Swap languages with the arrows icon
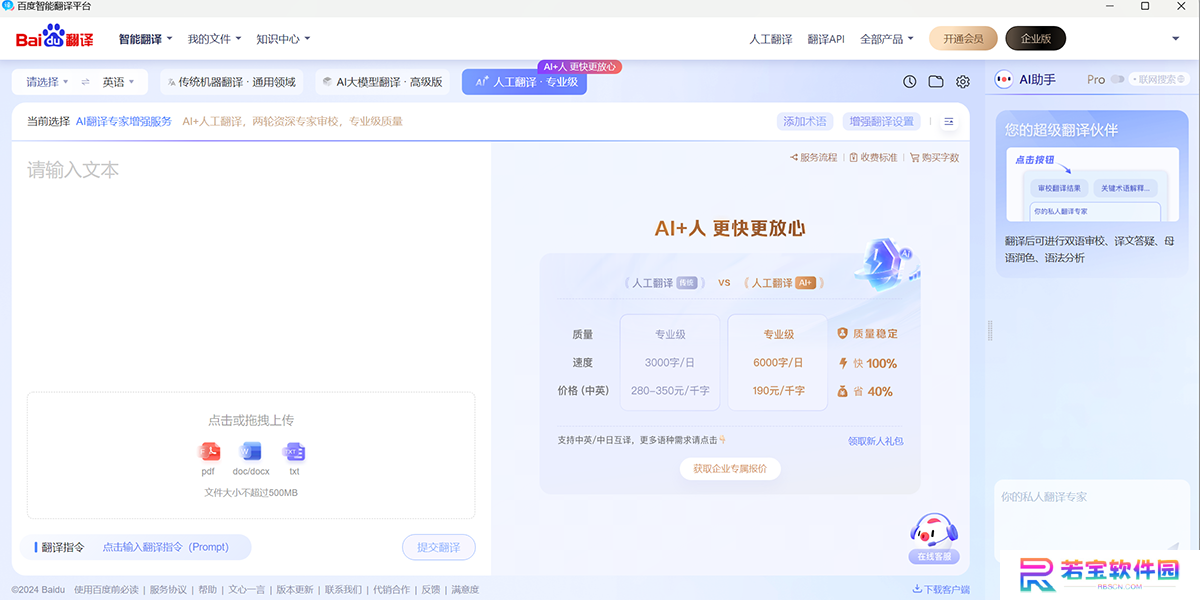 [86, 82]
